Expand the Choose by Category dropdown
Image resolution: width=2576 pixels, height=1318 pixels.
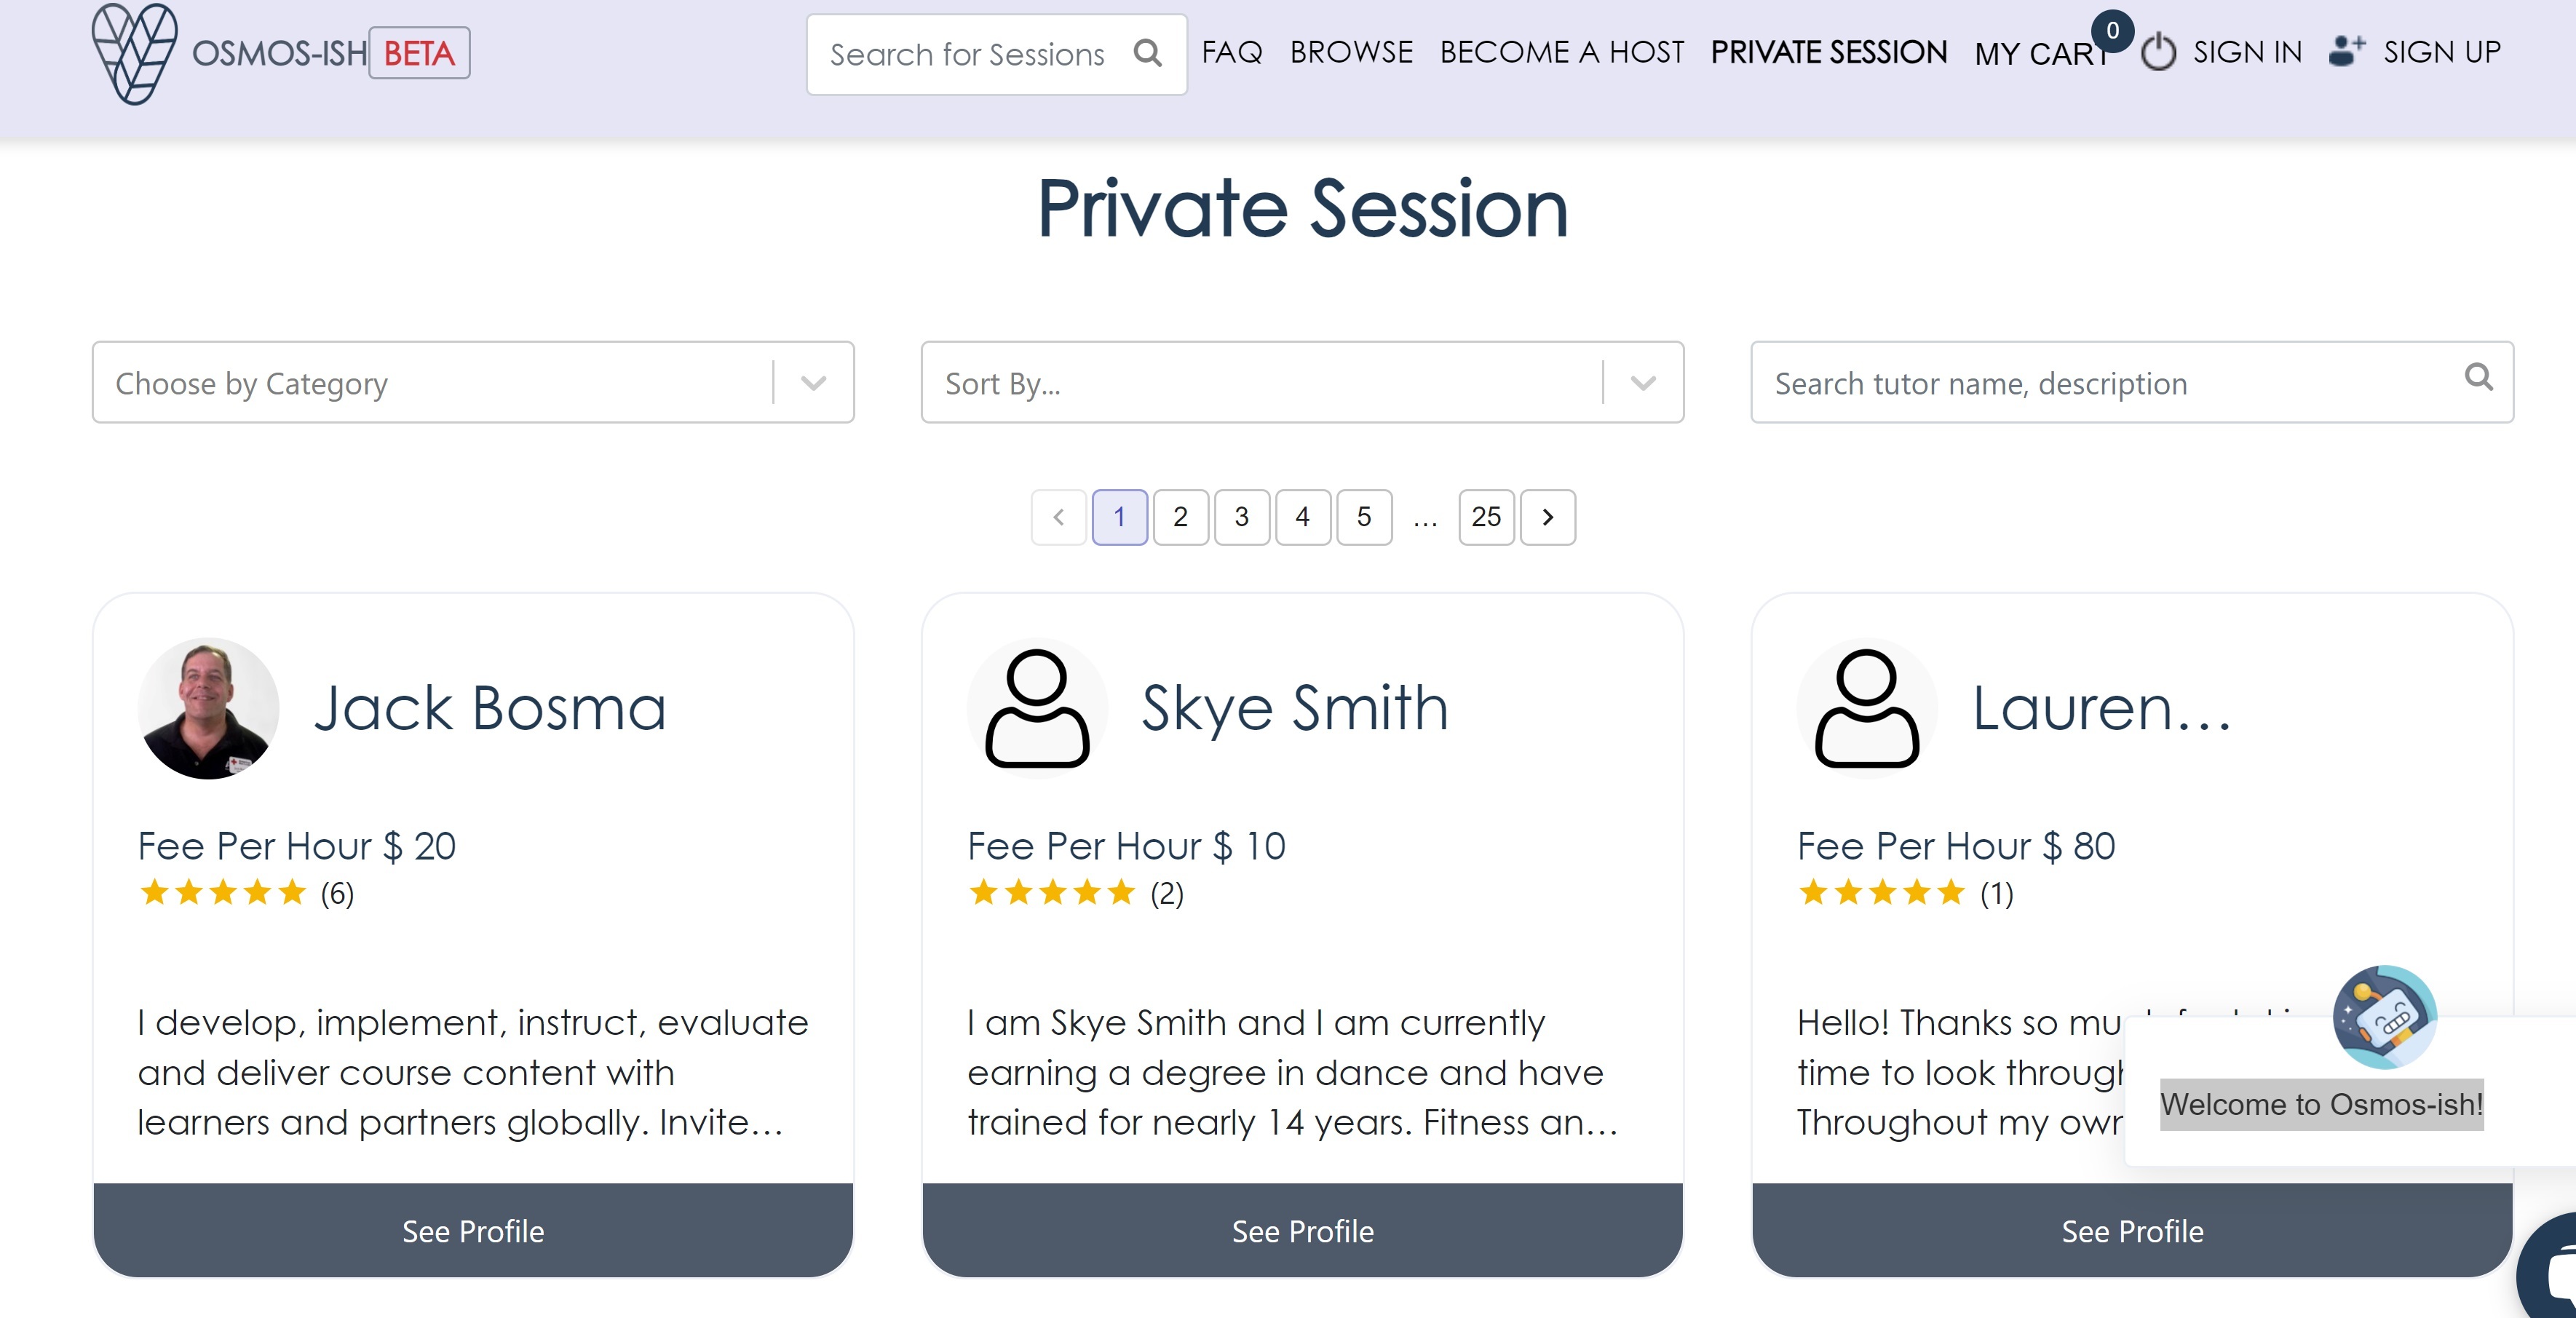(x=813, y=383)
